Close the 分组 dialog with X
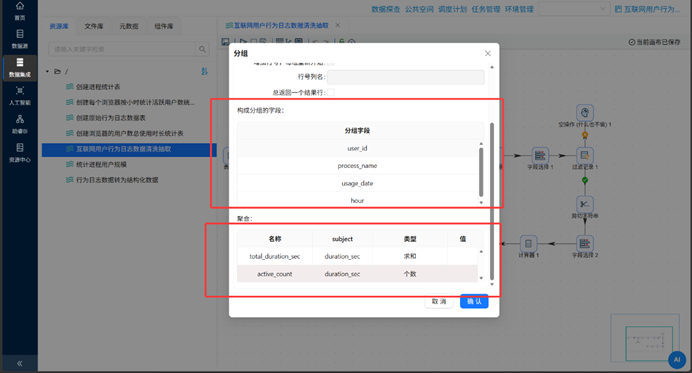Screen dimensions: 692x373 point(488,53)
